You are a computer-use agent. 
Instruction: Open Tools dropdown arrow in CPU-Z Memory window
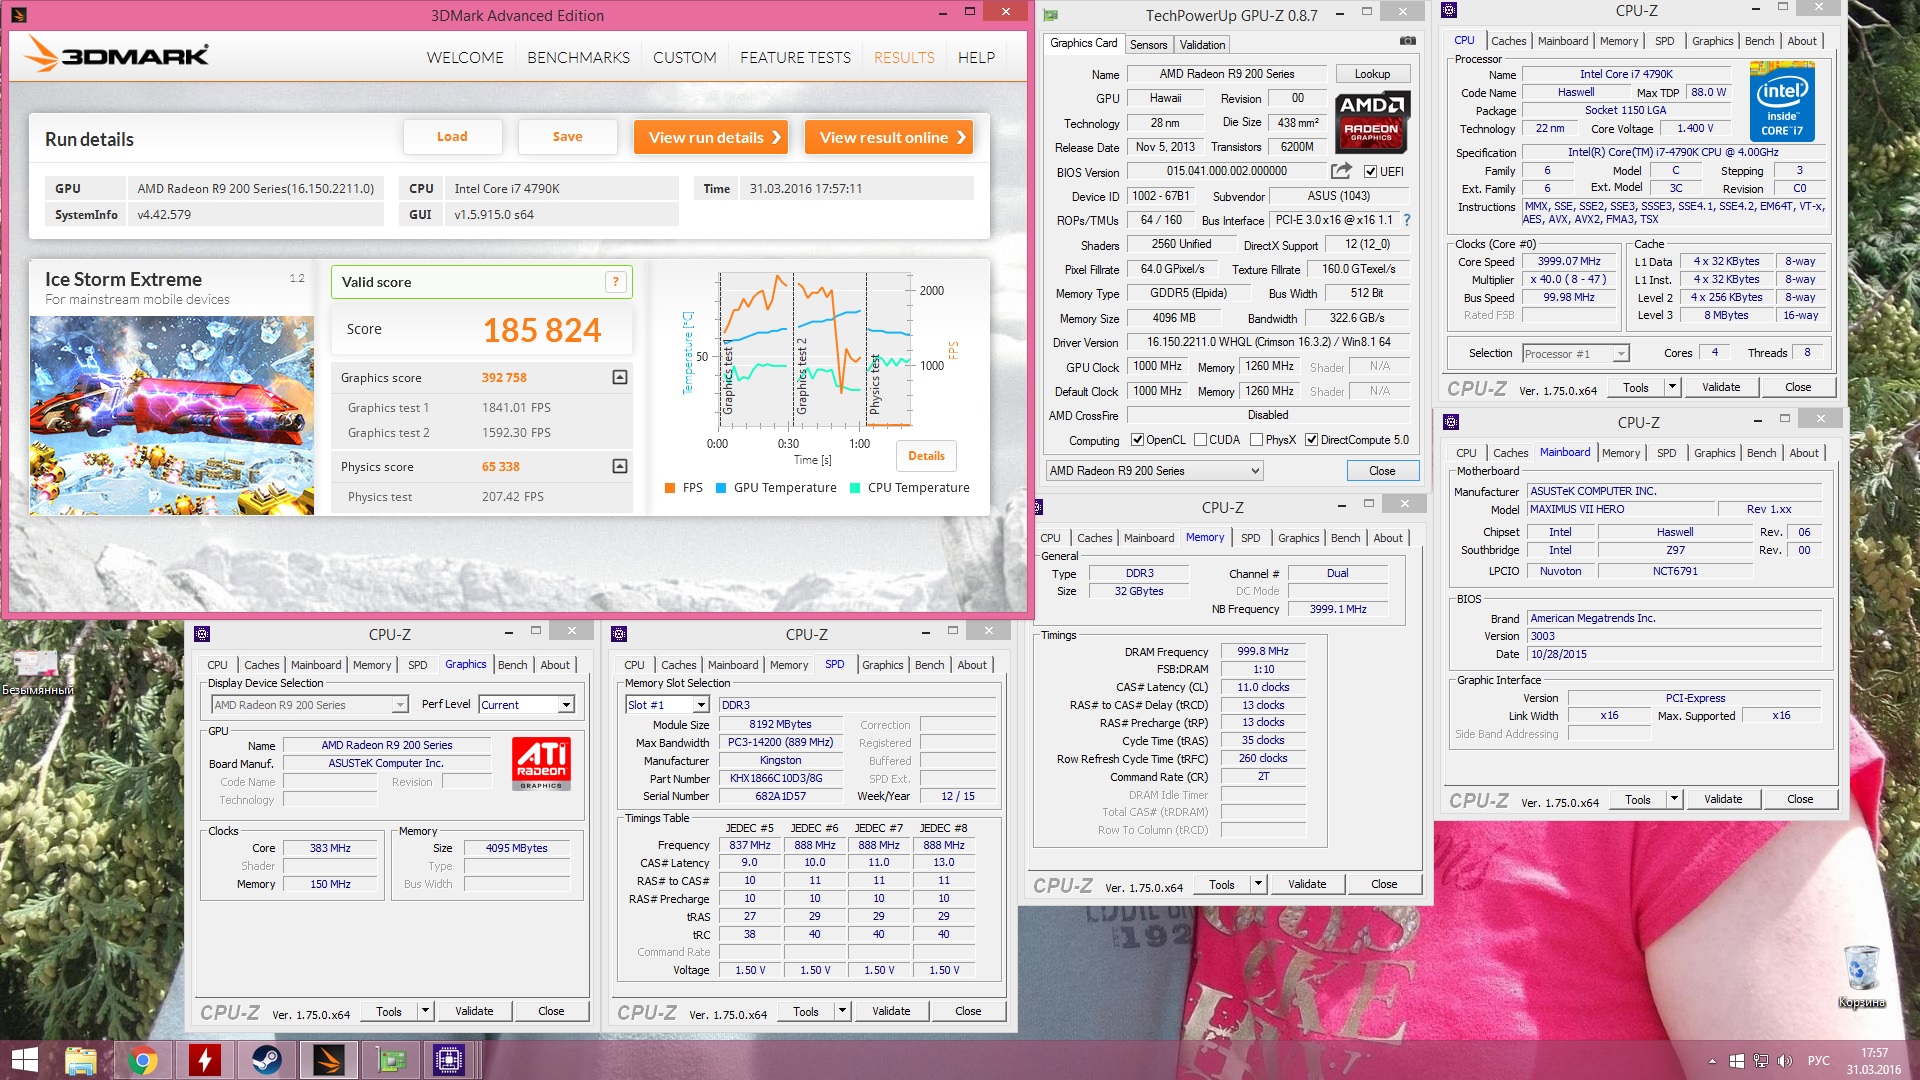point(1258,884)
